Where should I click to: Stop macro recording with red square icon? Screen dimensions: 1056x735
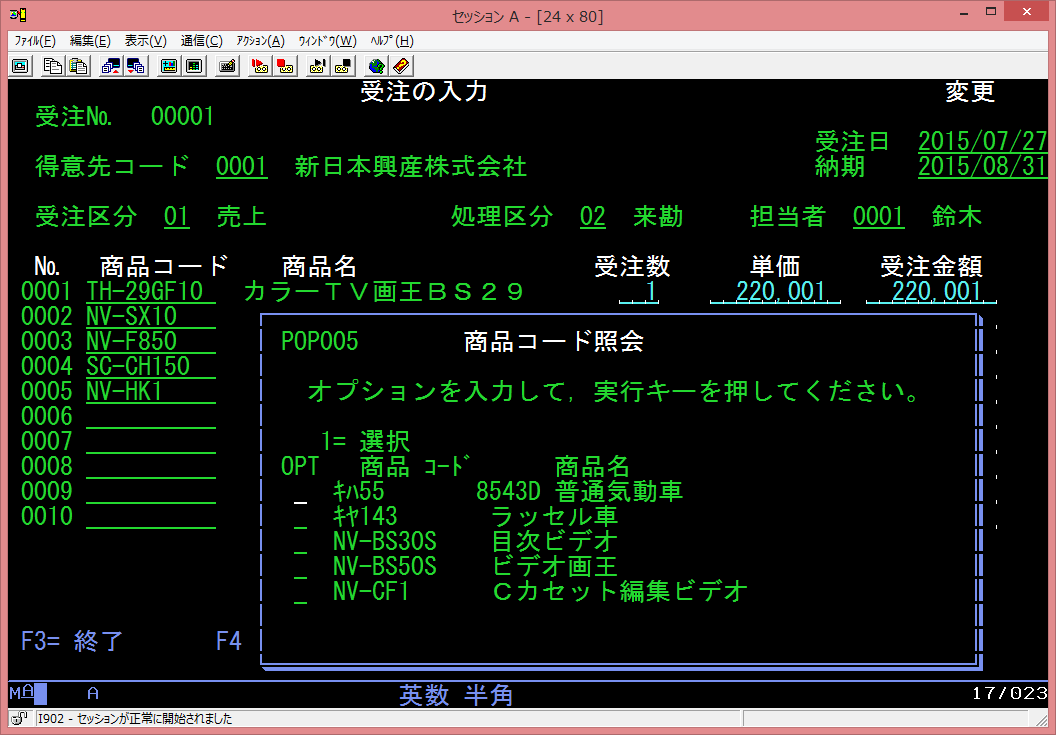click(x=285, y=66)
